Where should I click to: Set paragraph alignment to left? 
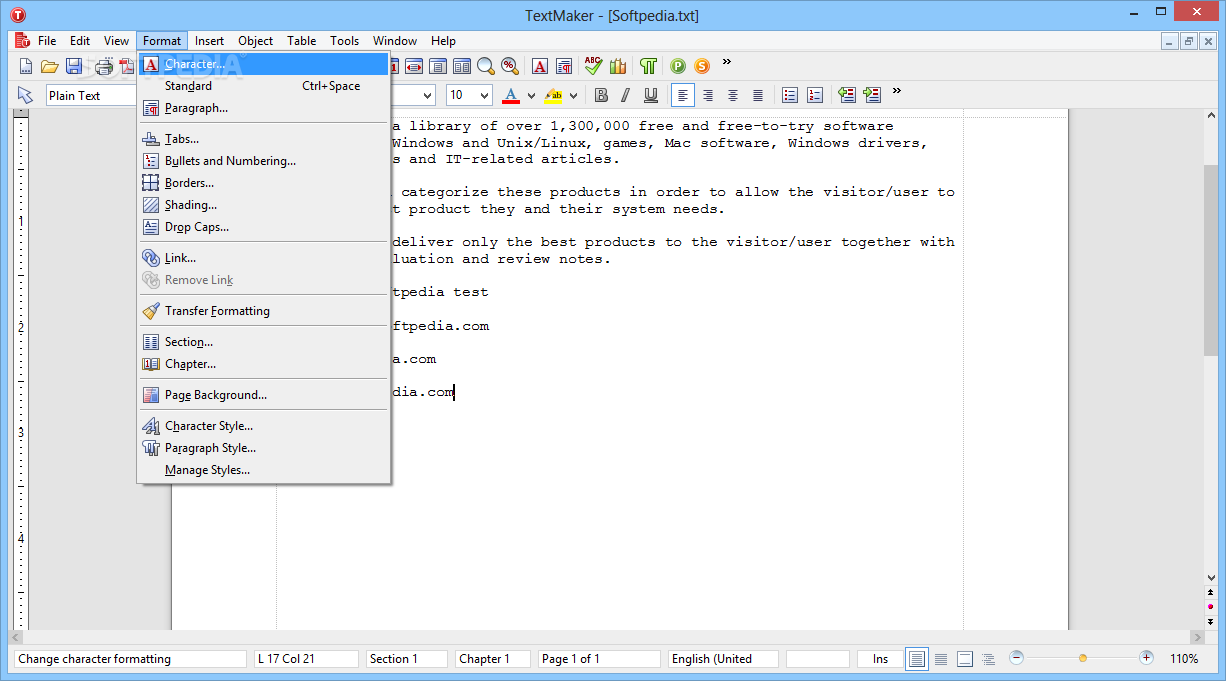point(683,95)
